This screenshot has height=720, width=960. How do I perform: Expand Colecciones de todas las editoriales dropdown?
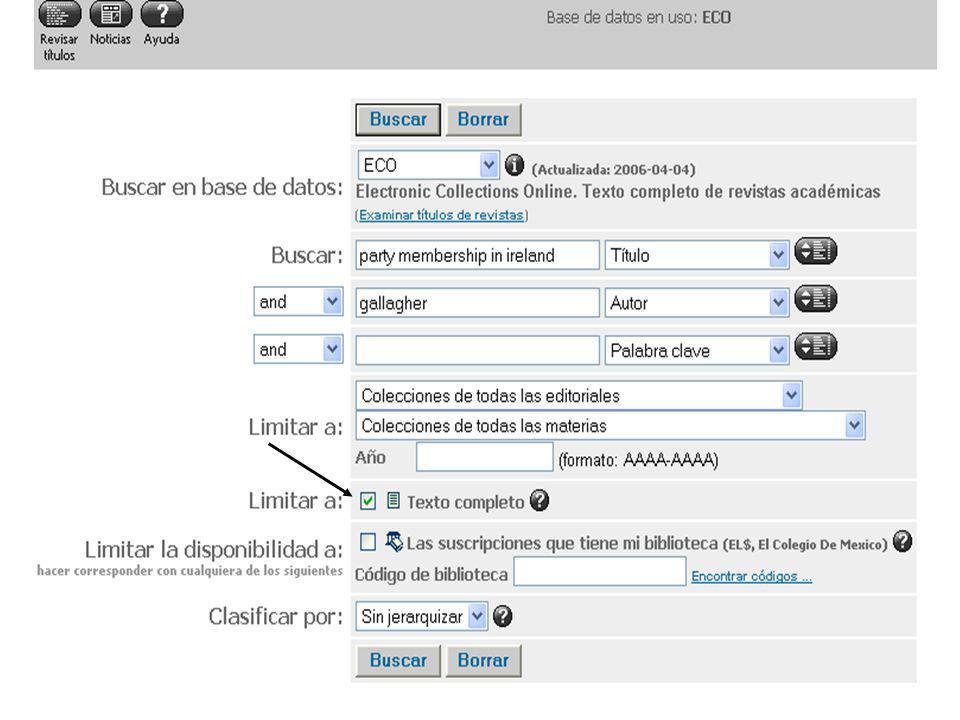pos(579,396)
